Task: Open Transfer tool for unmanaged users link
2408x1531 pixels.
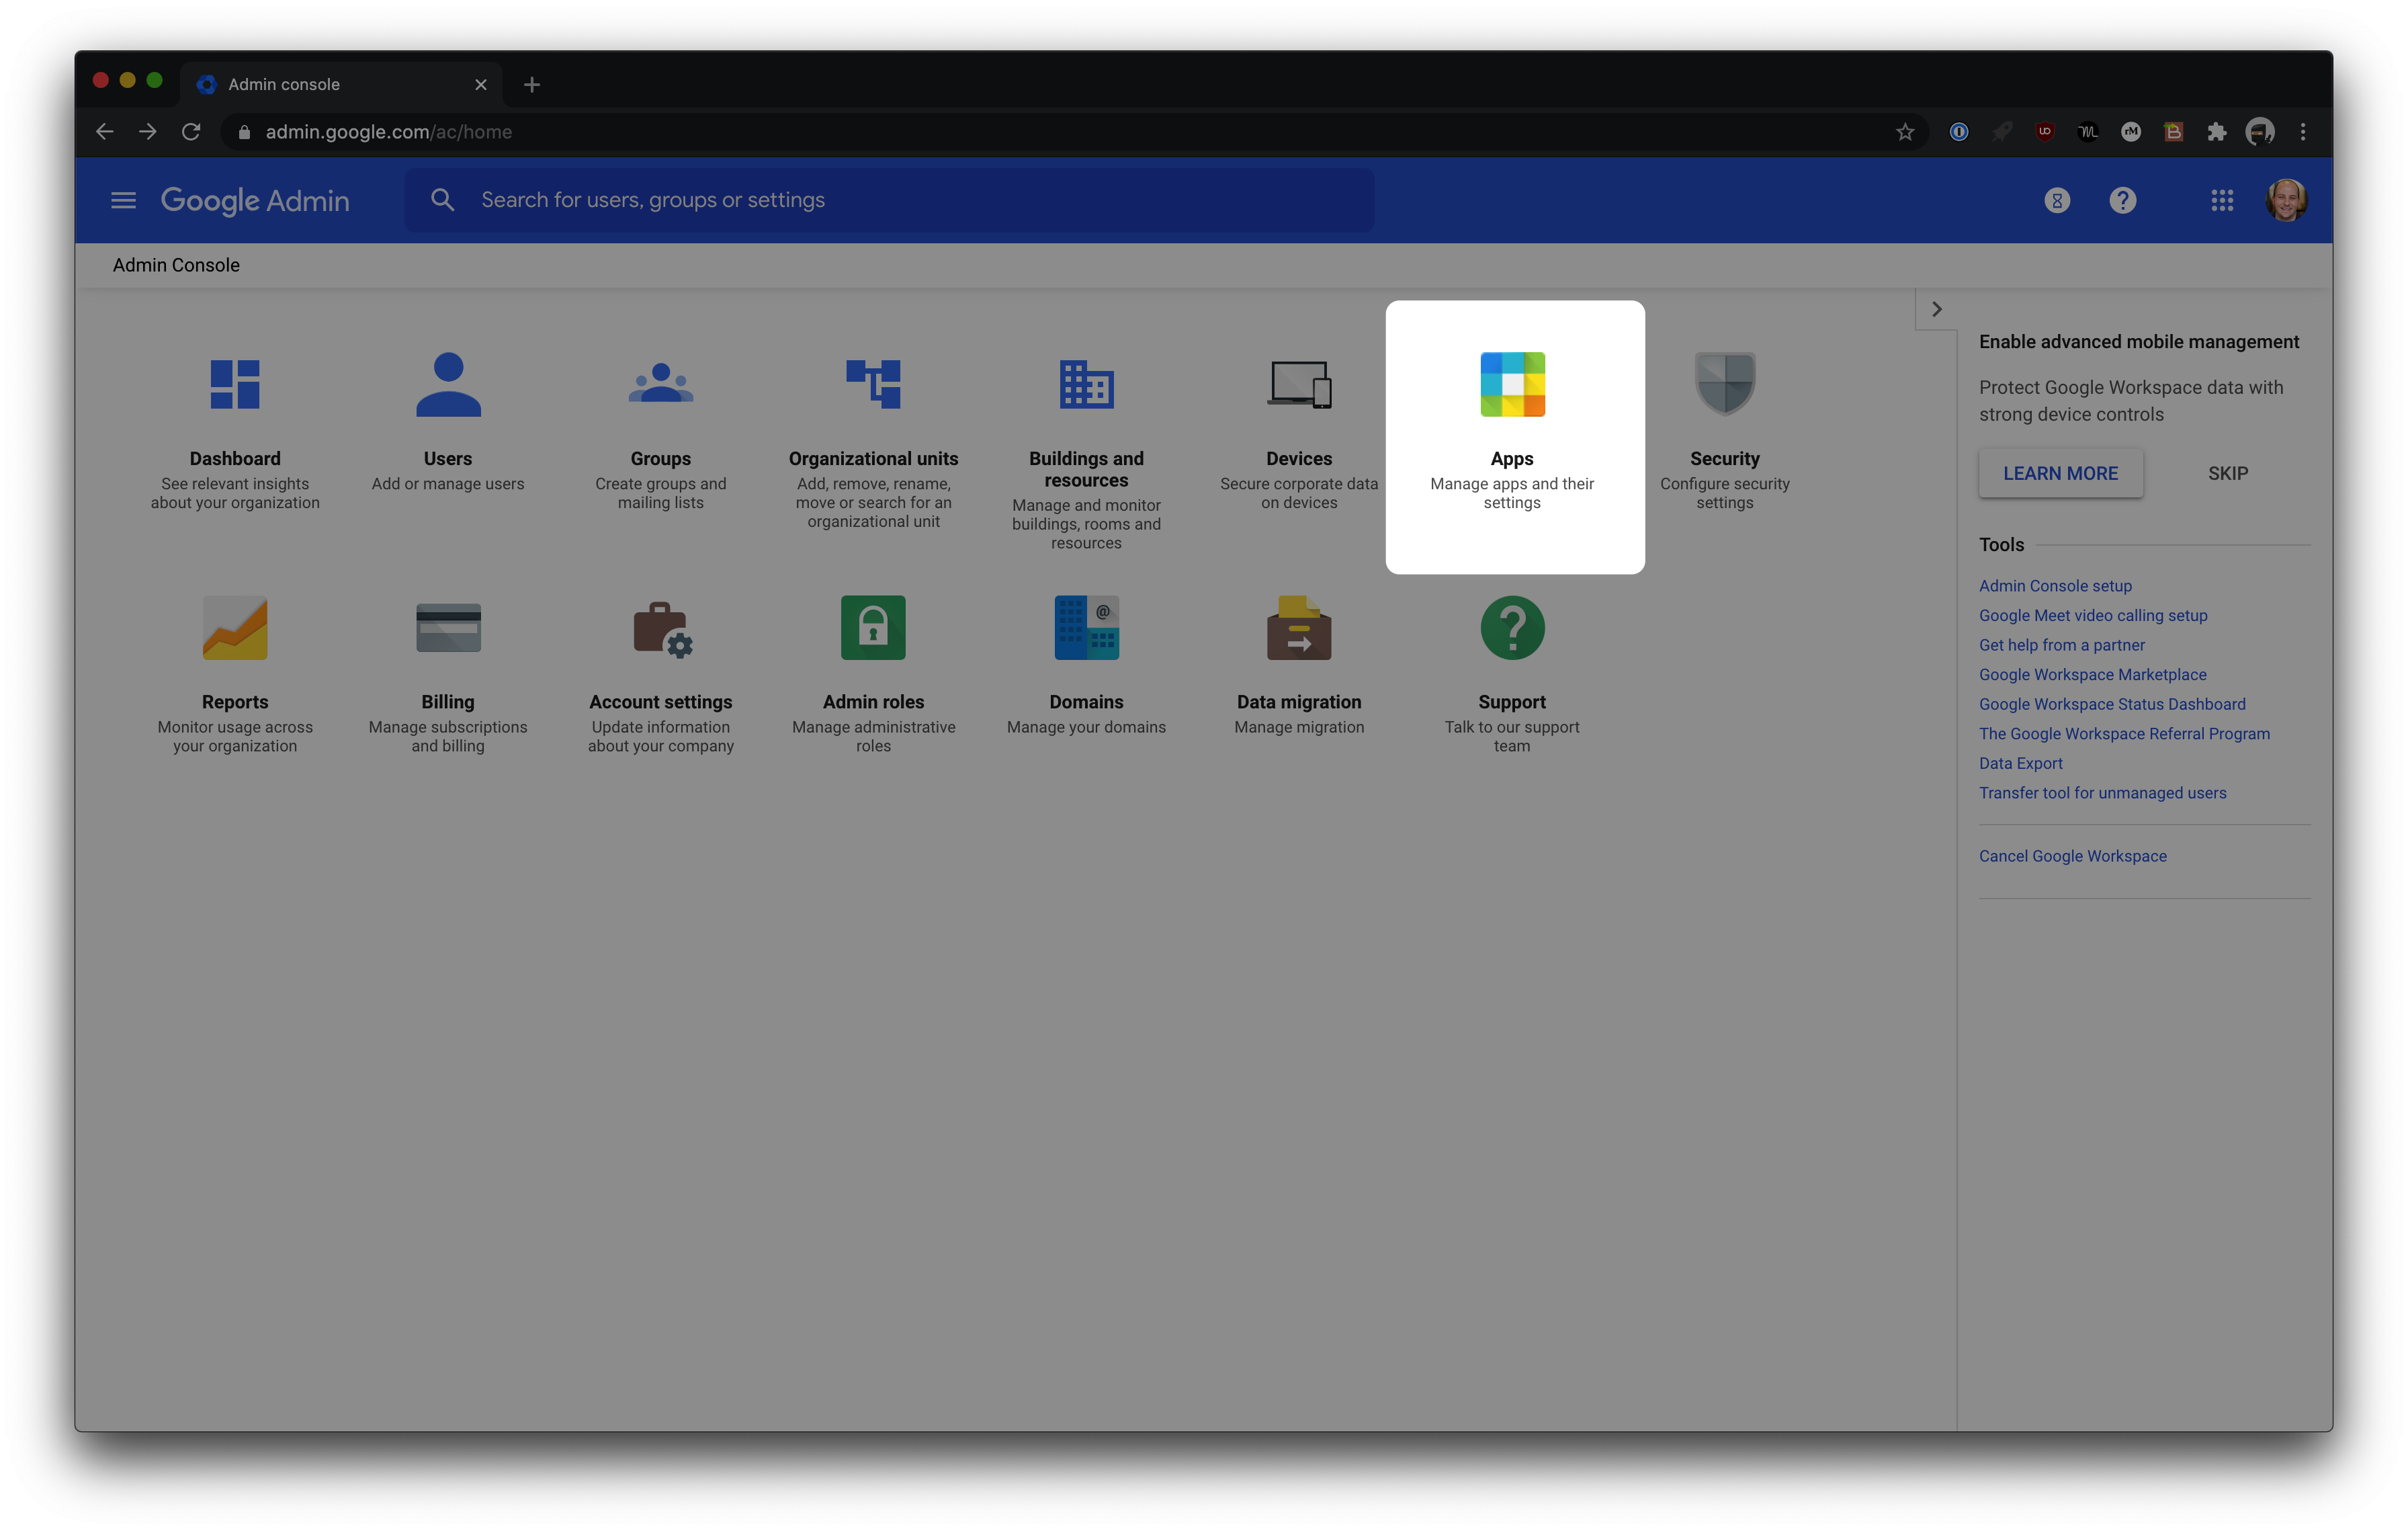Action: pos(2102,792)
